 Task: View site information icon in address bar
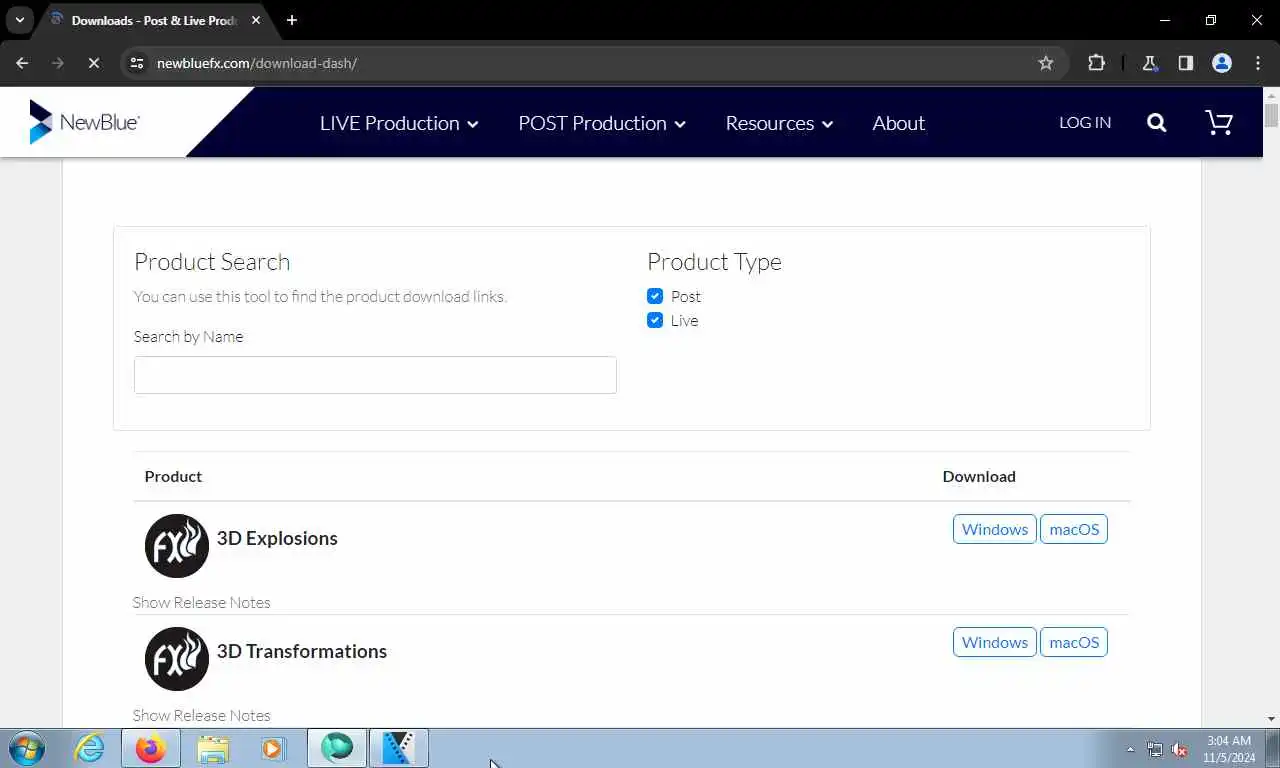click(137, 63)
